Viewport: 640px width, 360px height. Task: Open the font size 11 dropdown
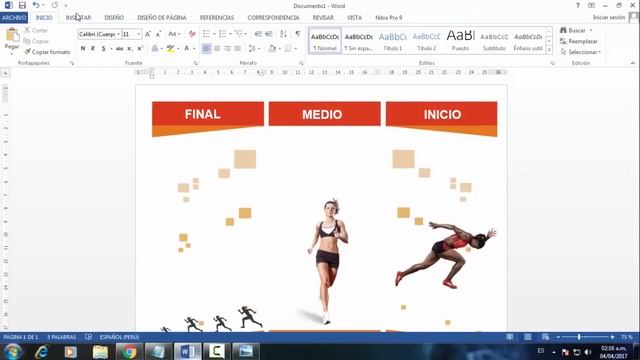pos(139,34)
